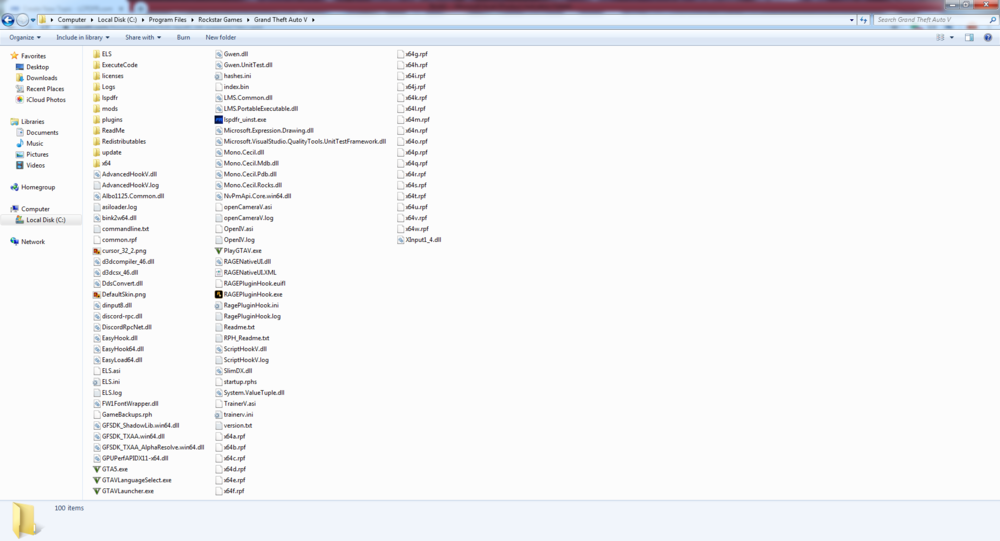Select Rockstar Games in the breadcrumb path

pos(220,20)
